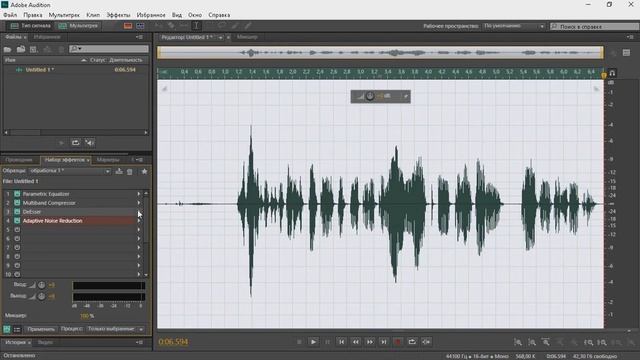Image resolution: width=640 pixels, height=360 pixels.
Task: Select the Time Selection tool
Action: point(196,26)
